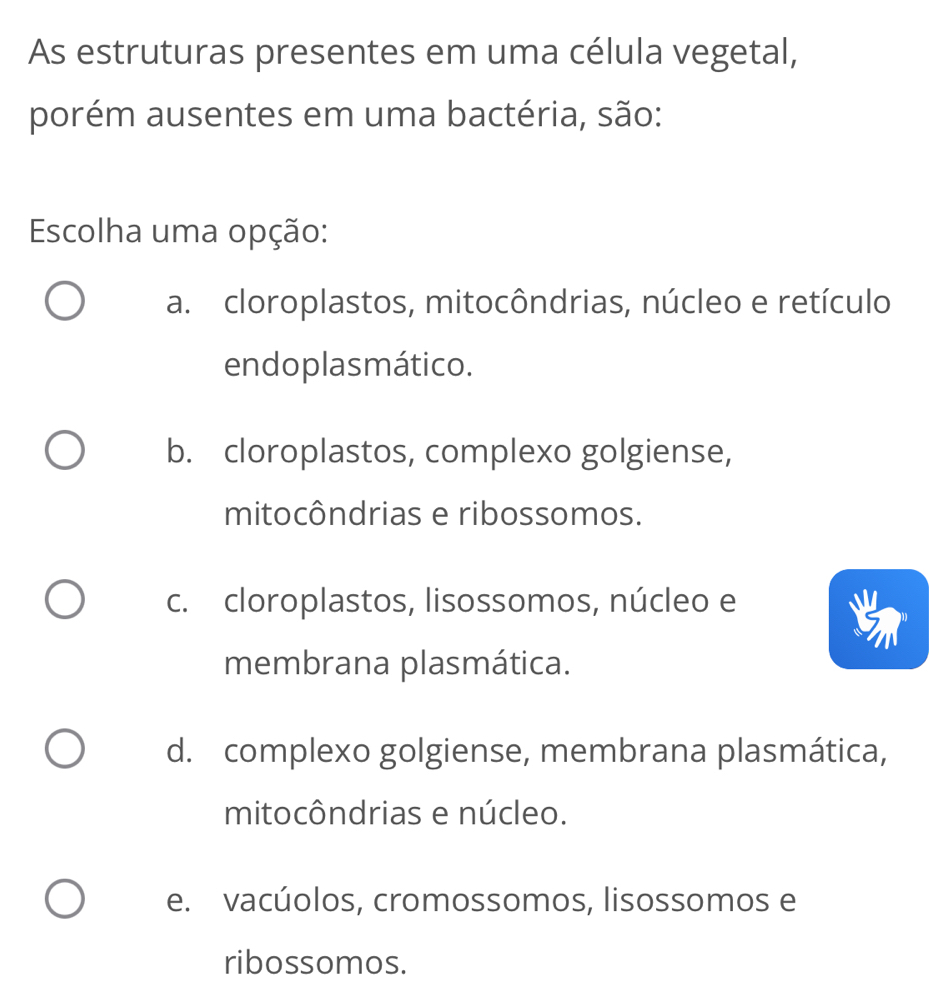The image size is (929, 998).
Task: Click the text 'cloroplastos, mitocôndrias, núcleo e retículo'
Action: (x=557, y=301)
